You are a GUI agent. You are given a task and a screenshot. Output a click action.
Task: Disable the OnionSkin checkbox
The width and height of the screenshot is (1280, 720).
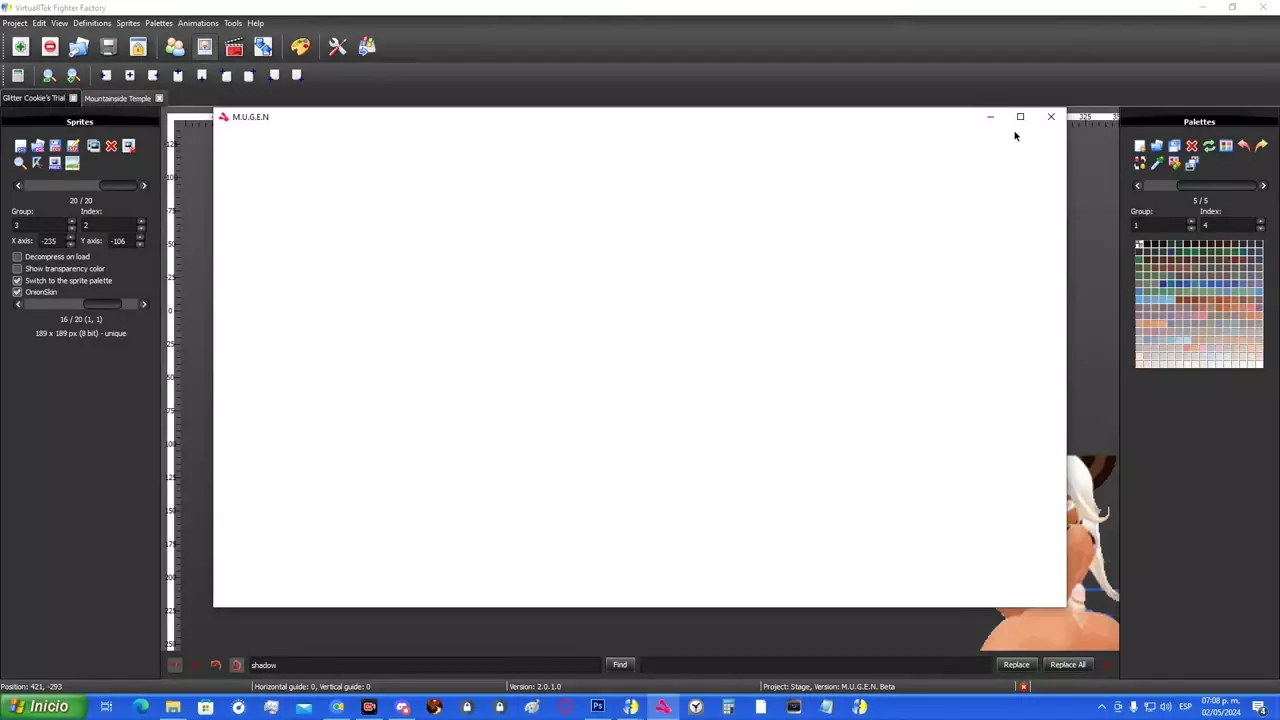click(17, 292)
